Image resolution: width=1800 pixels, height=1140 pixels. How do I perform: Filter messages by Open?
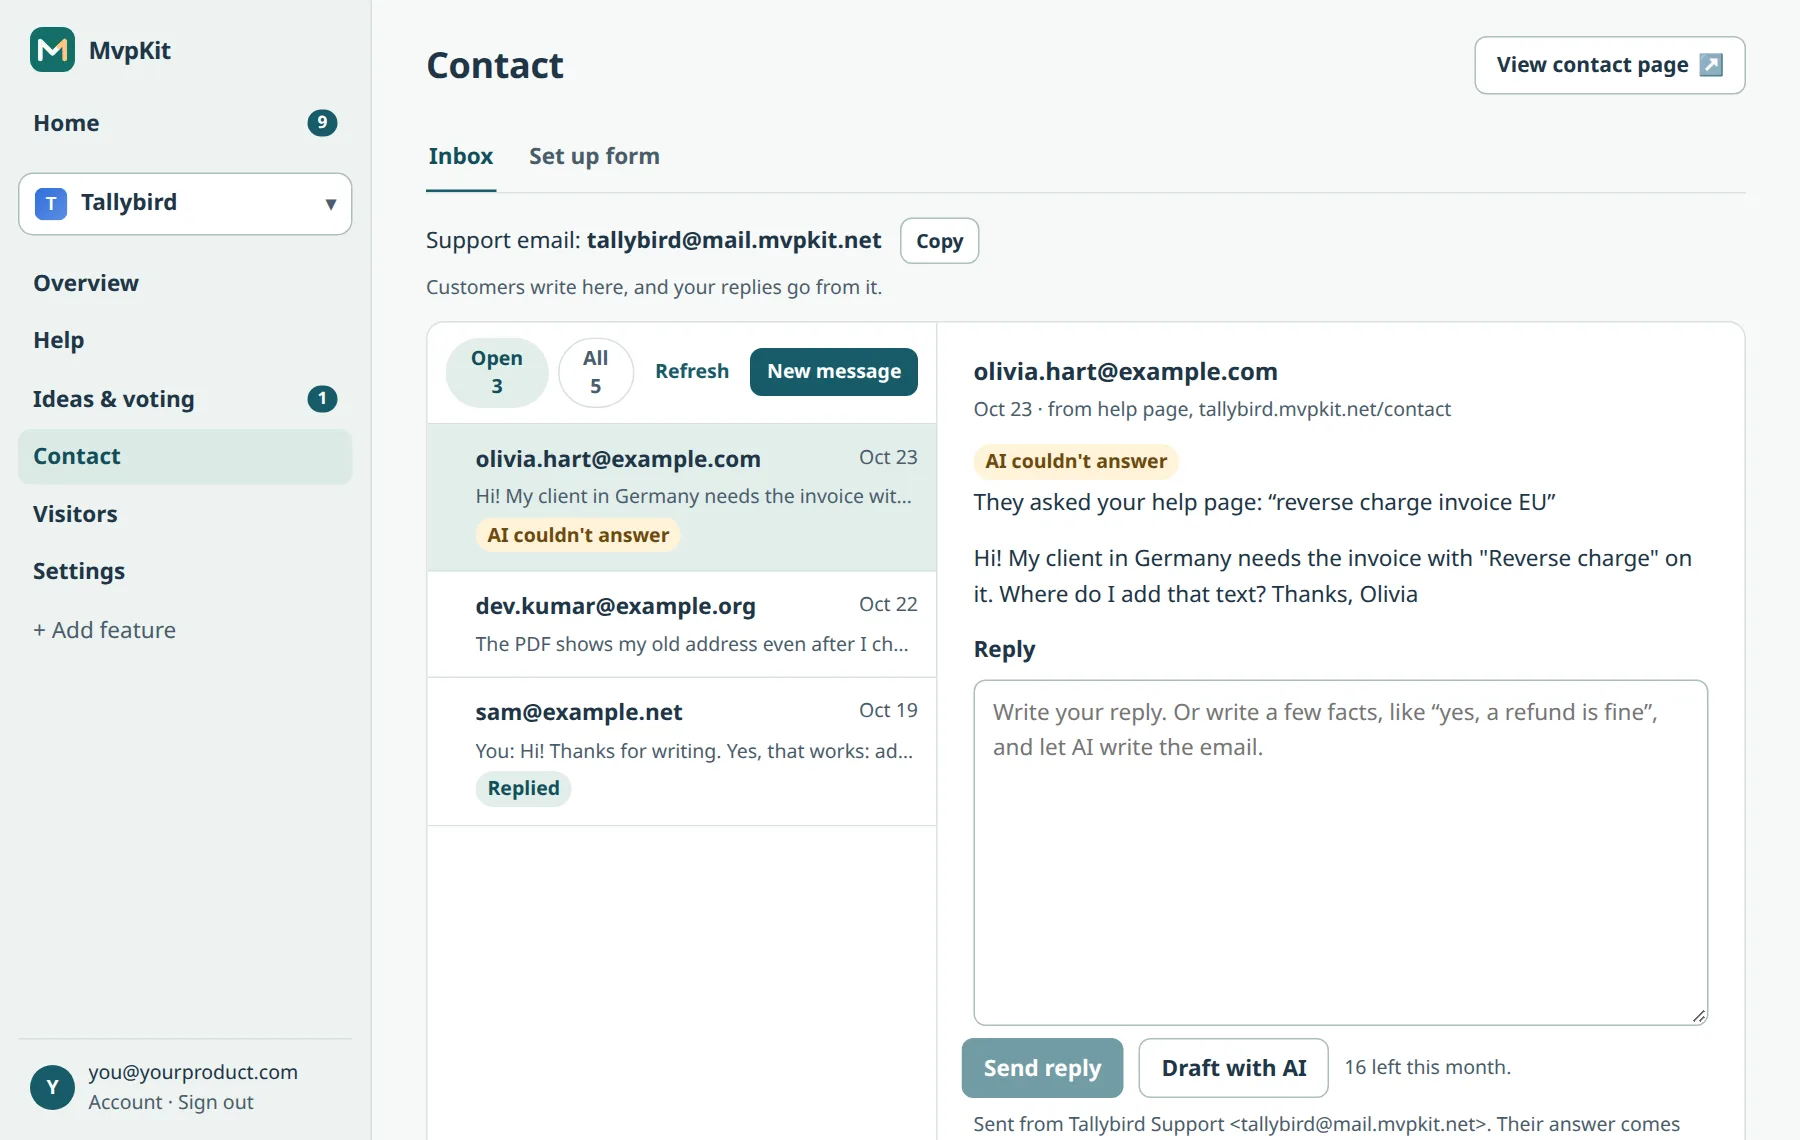(x=497, y=372)
